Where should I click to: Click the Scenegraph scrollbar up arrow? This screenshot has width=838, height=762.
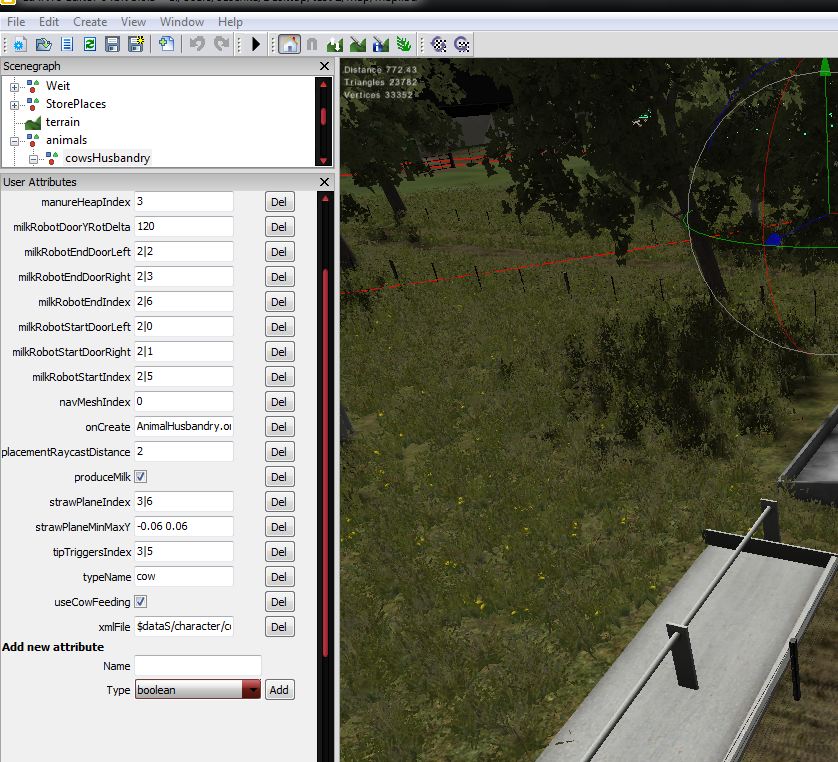pyautogui.click(x=323, y=84)
